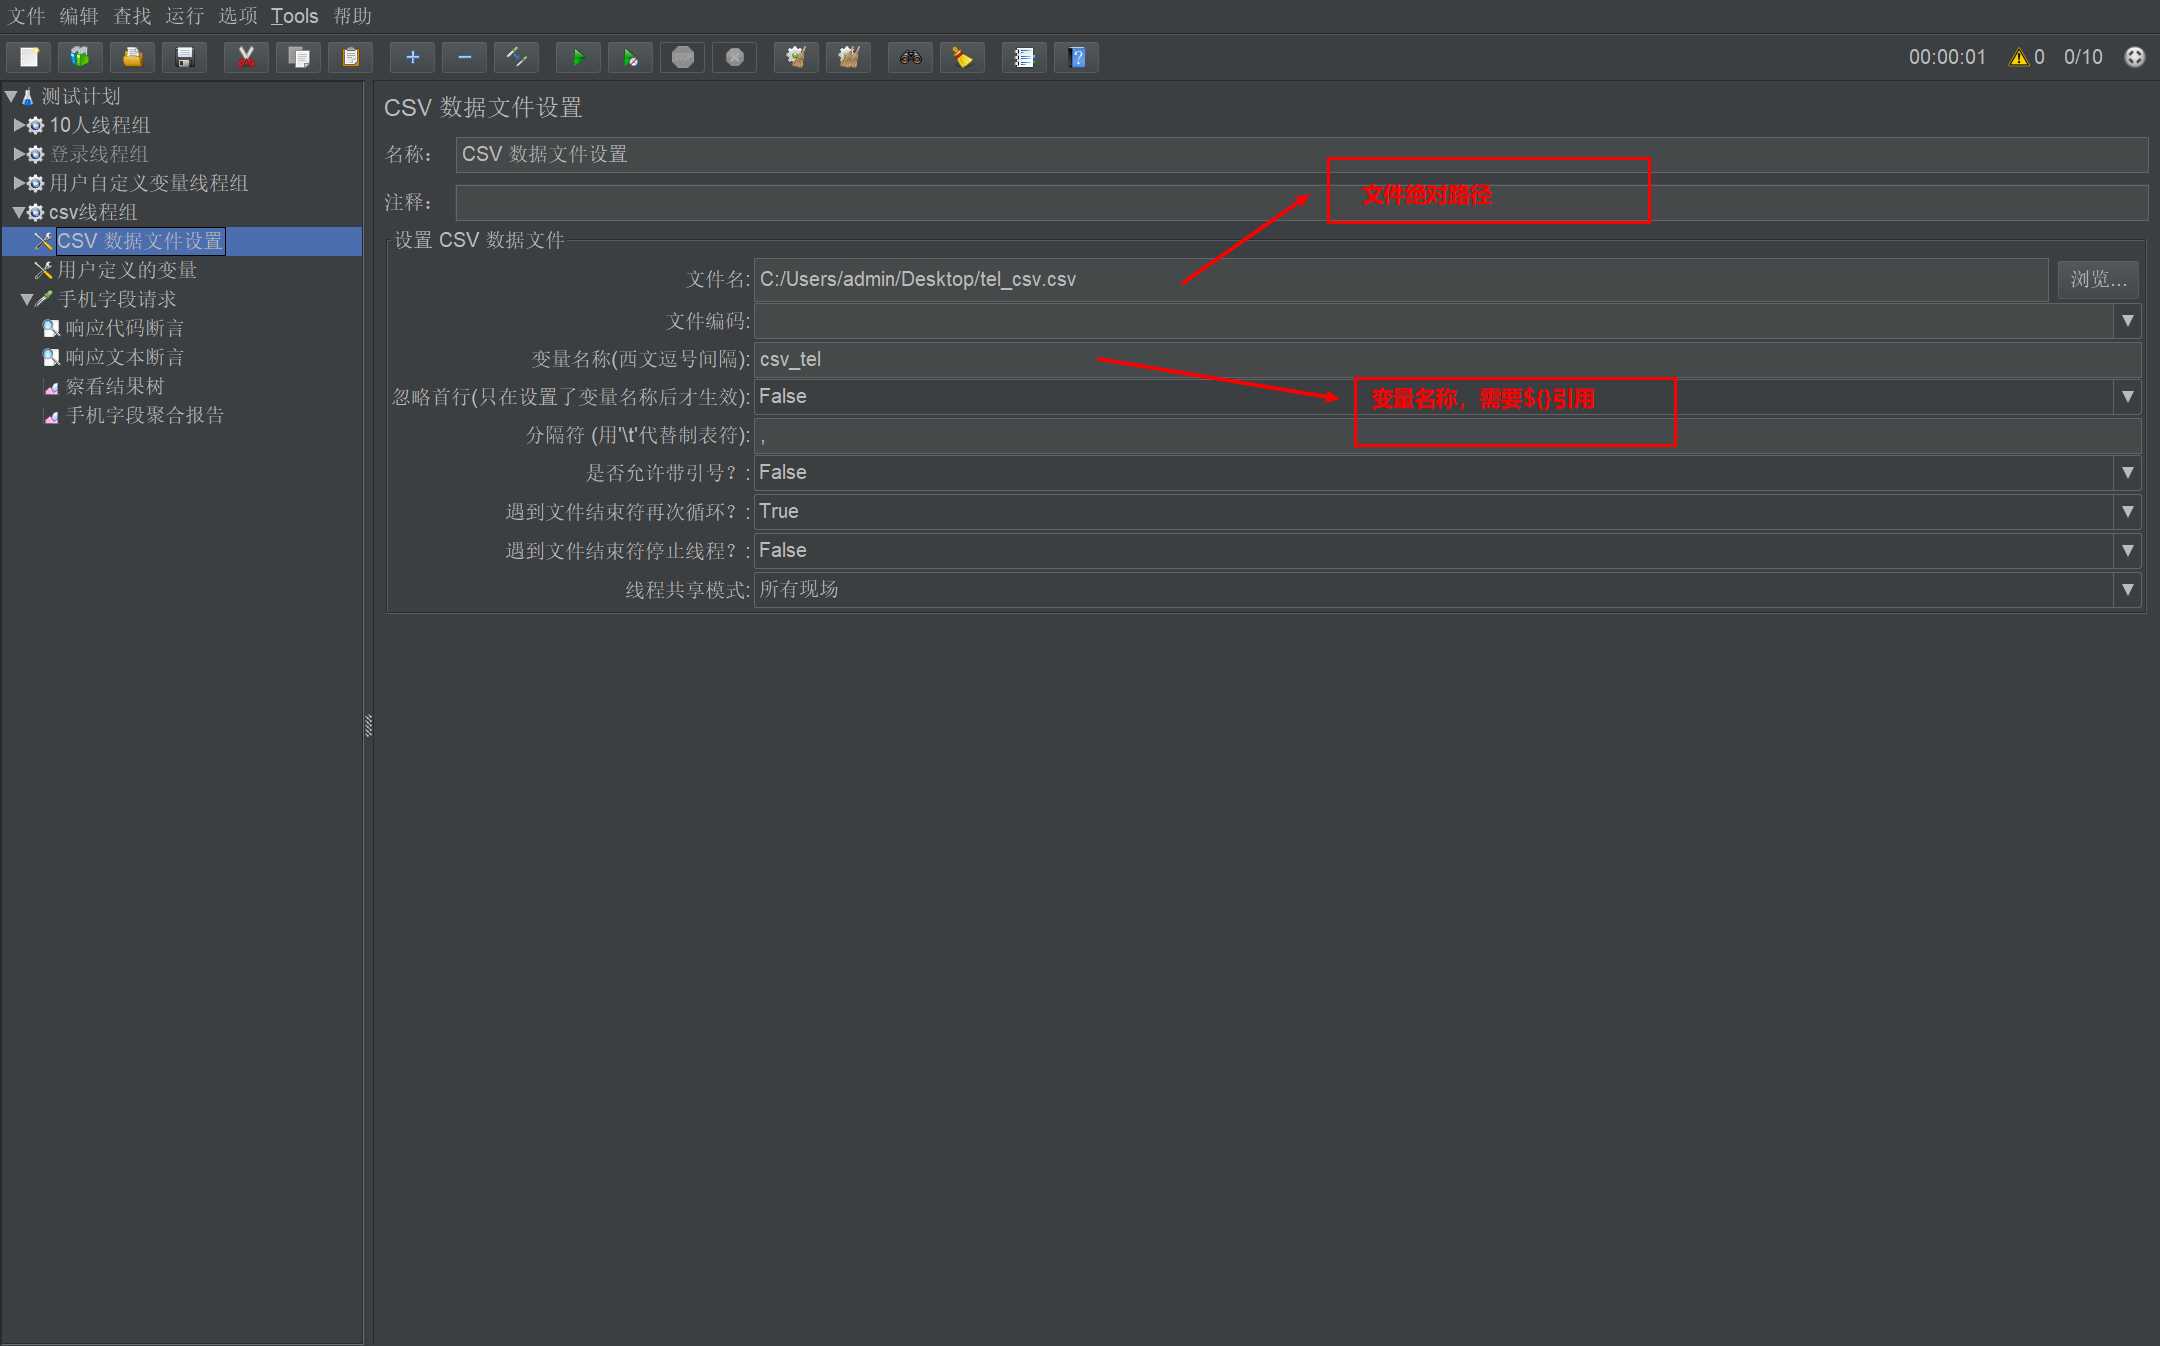
Task: Expand all nodes with plus icon
Action: [412, 57]
